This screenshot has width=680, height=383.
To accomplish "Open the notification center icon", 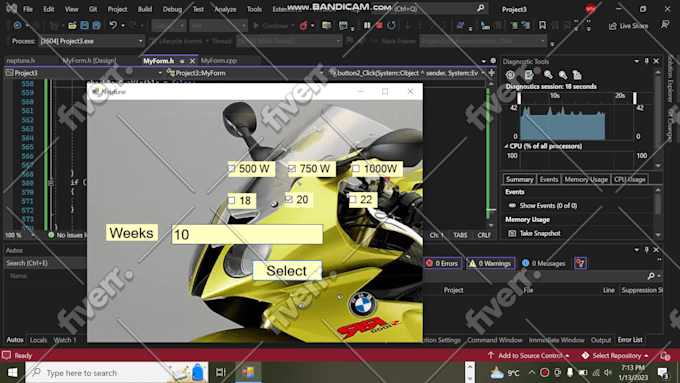I will [x=662, y=373].
